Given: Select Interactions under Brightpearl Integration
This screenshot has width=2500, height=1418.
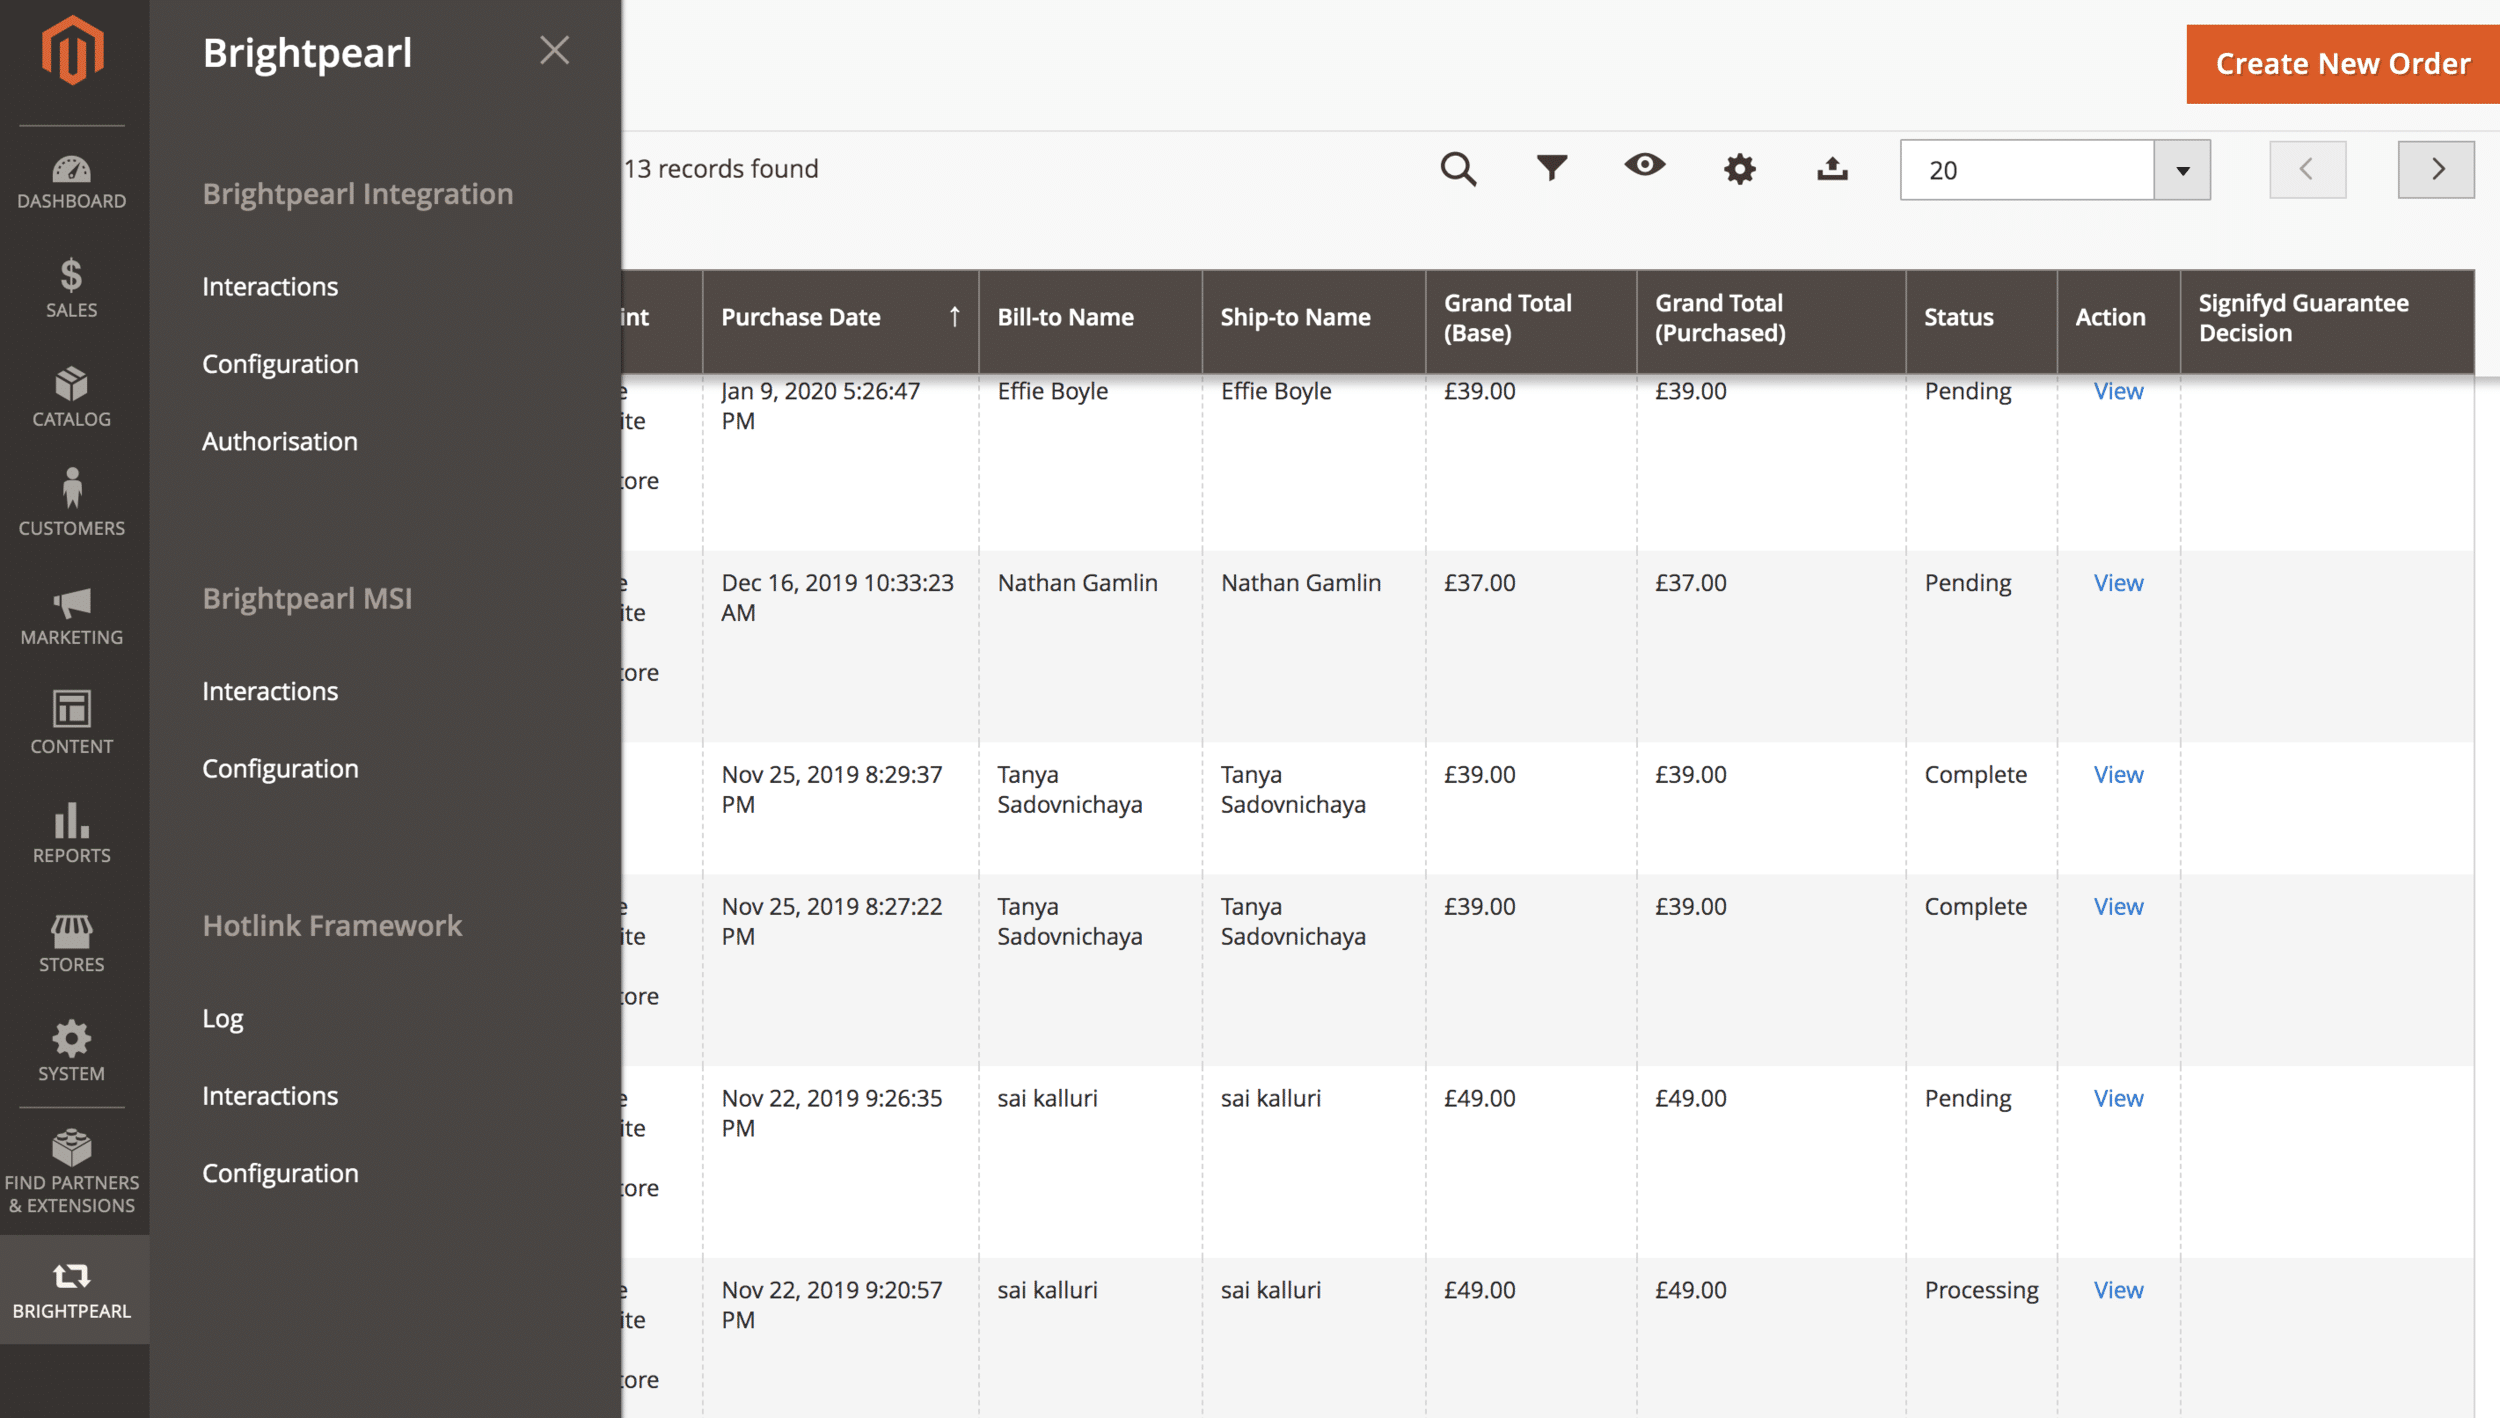Looking at the screenshot, I should [x=270, y=286].
